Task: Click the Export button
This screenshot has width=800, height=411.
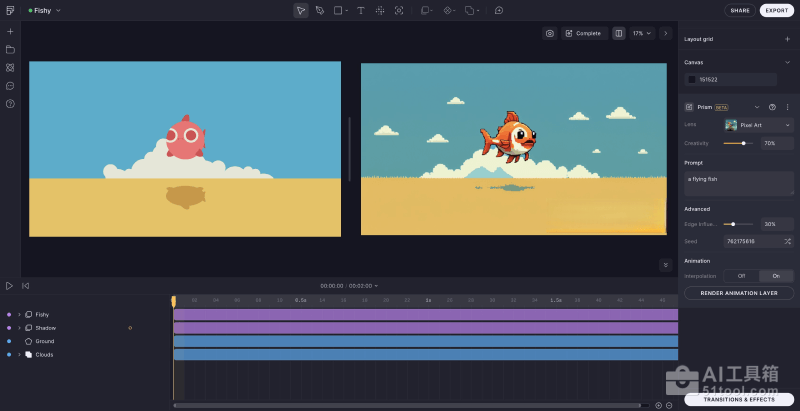Action: 776,10
